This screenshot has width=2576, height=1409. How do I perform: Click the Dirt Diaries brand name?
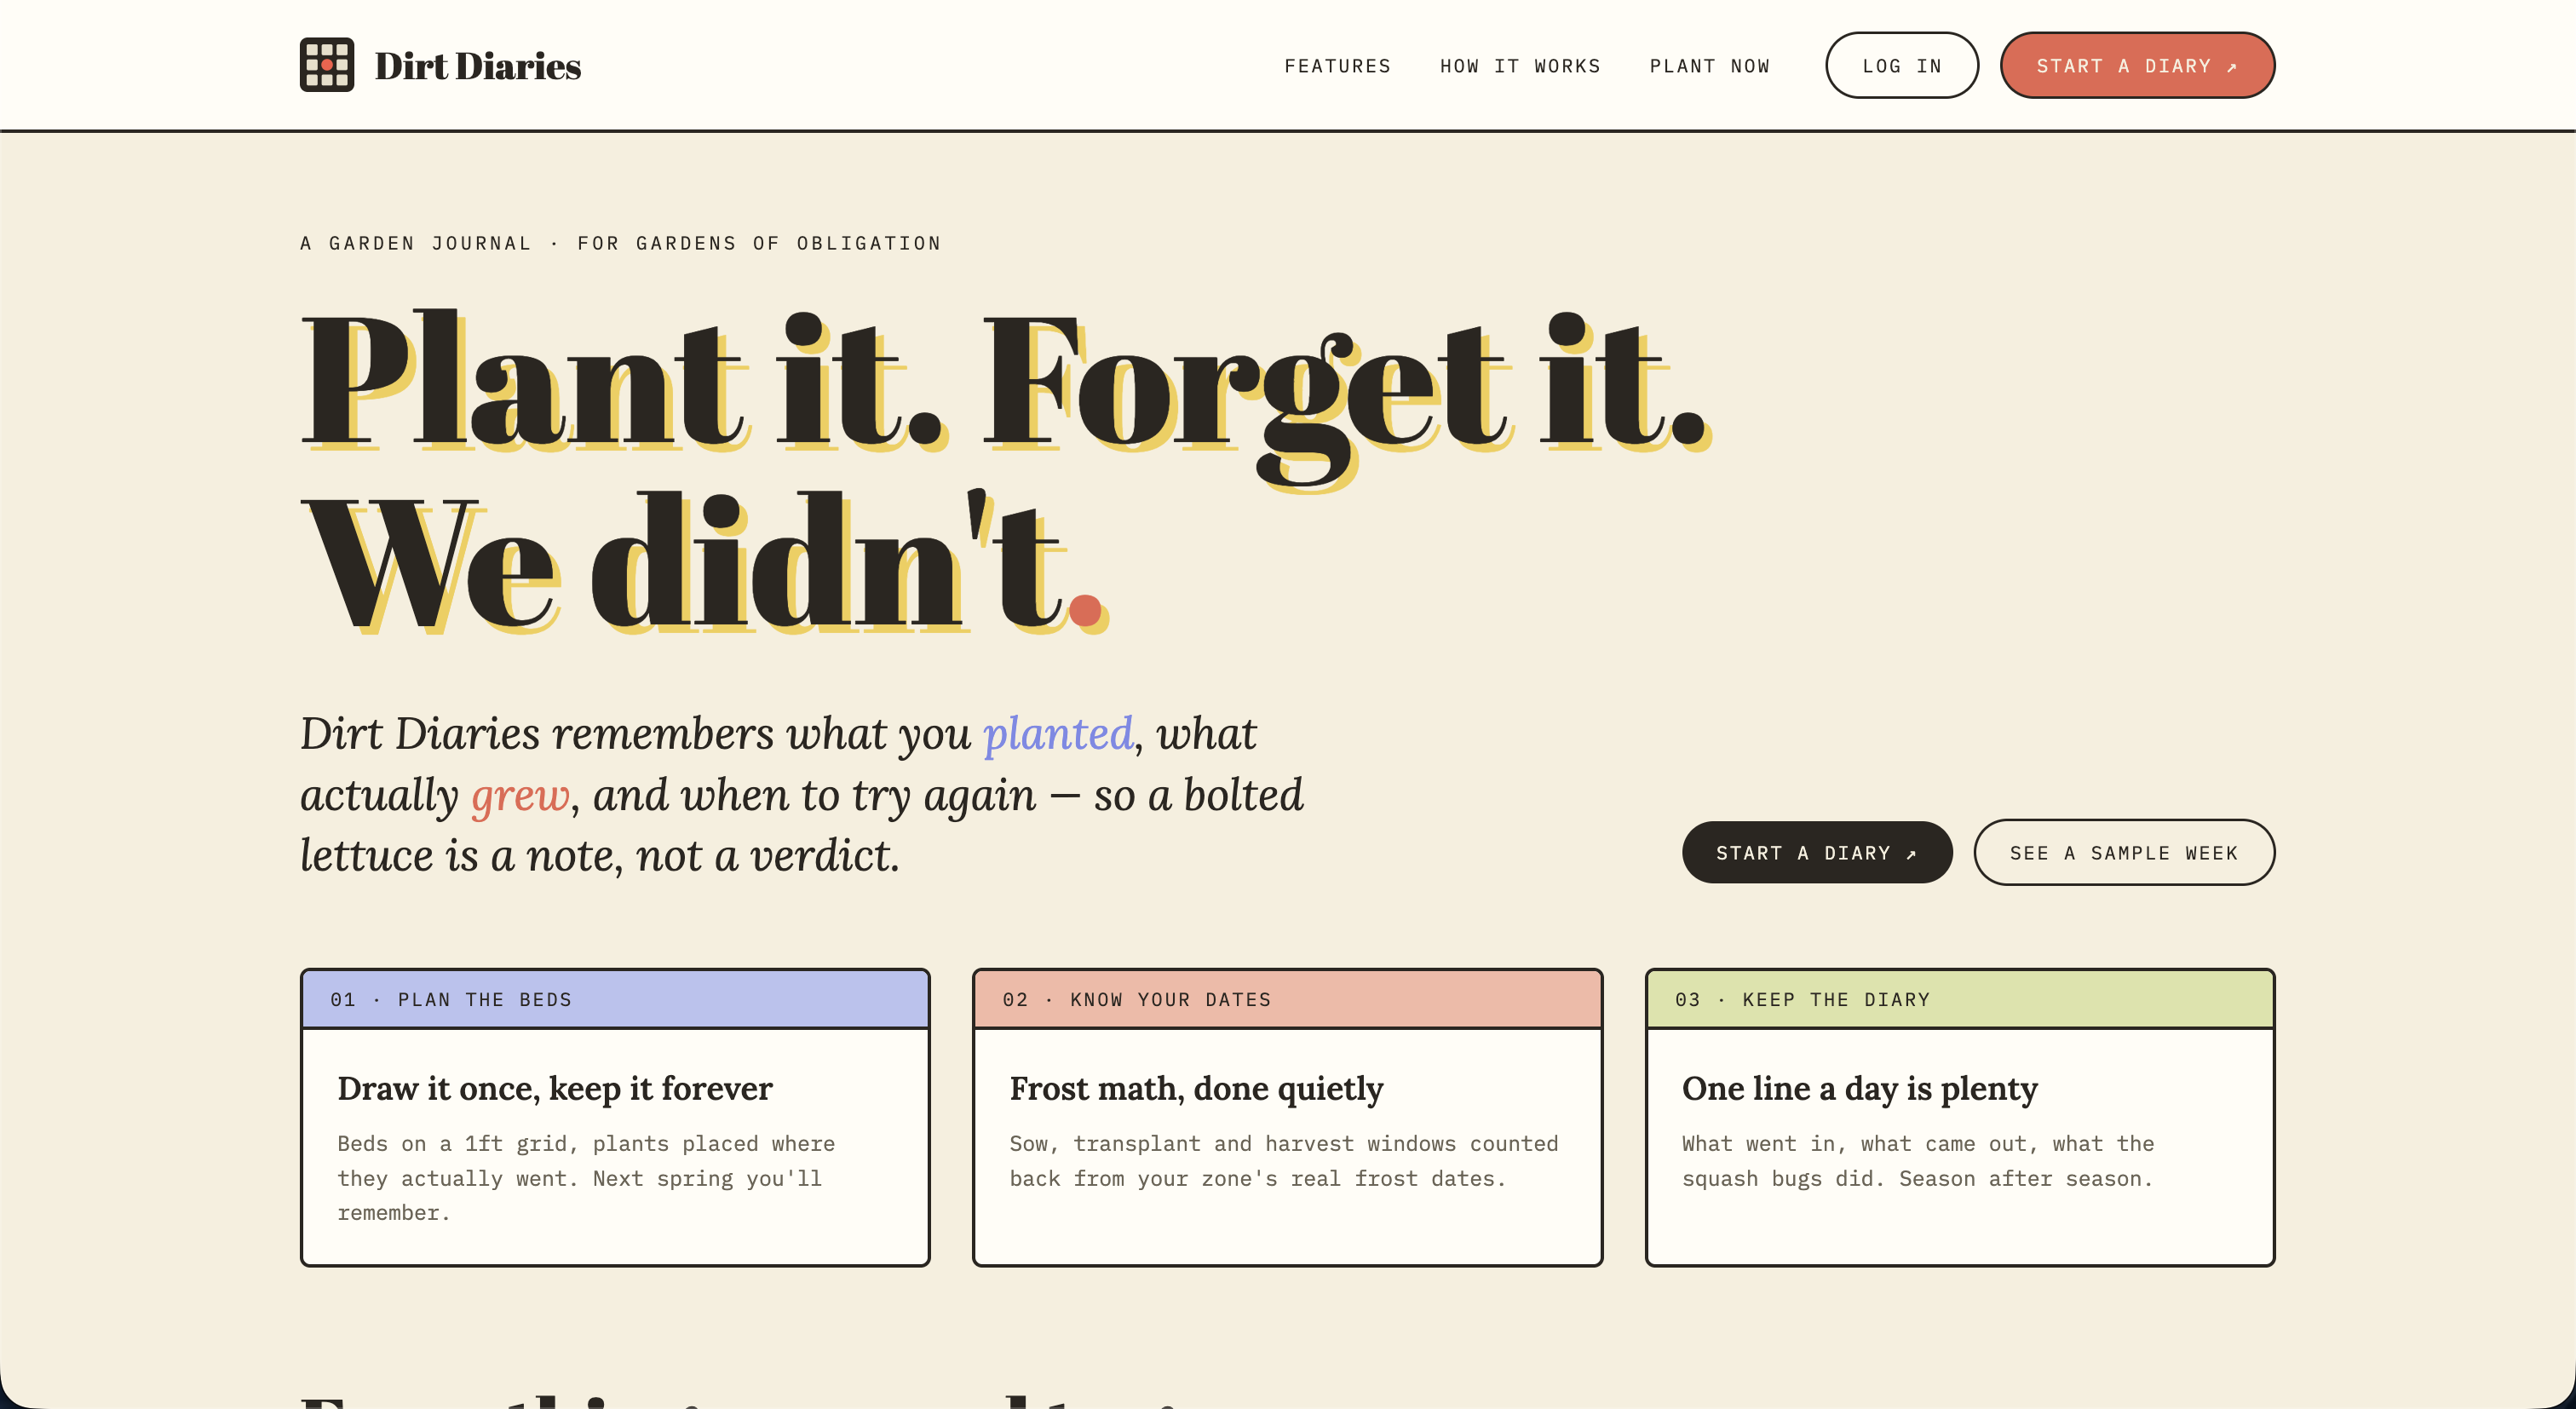pos(477,66)
